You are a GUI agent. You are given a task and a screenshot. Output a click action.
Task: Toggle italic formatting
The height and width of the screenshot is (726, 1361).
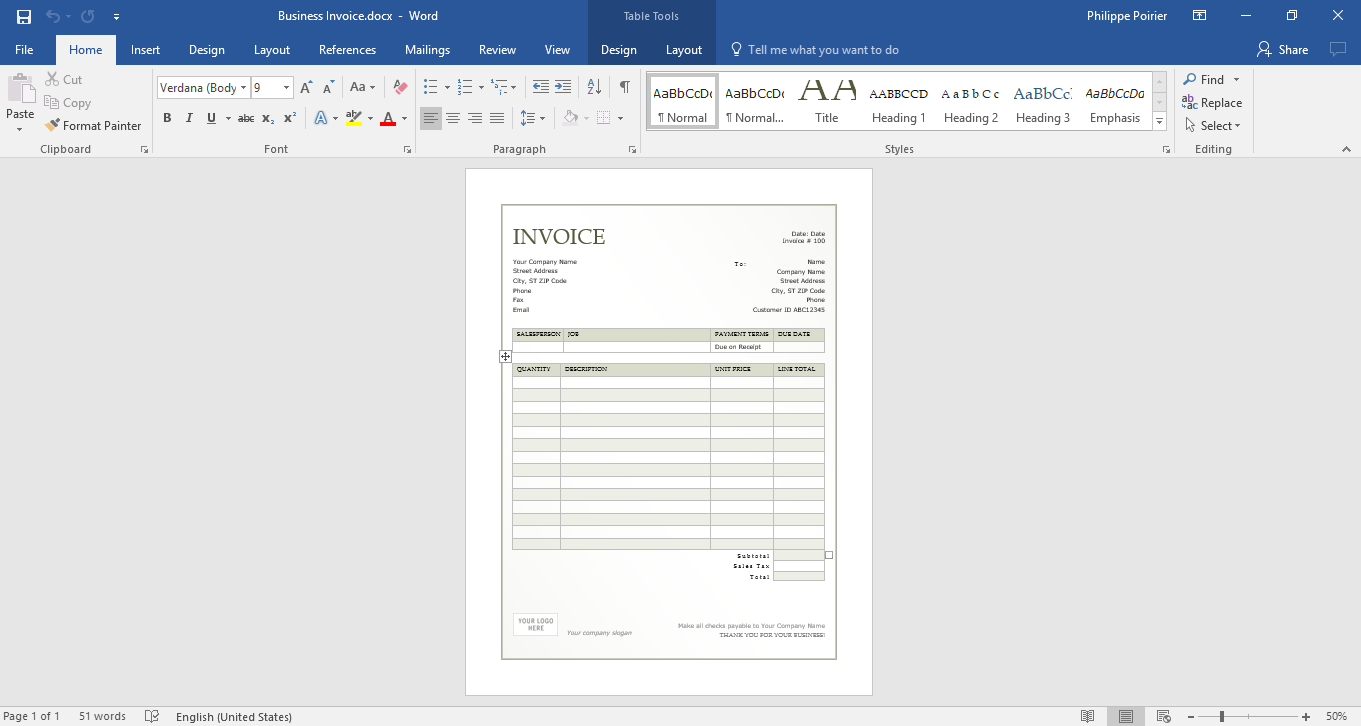click(189, 117)
